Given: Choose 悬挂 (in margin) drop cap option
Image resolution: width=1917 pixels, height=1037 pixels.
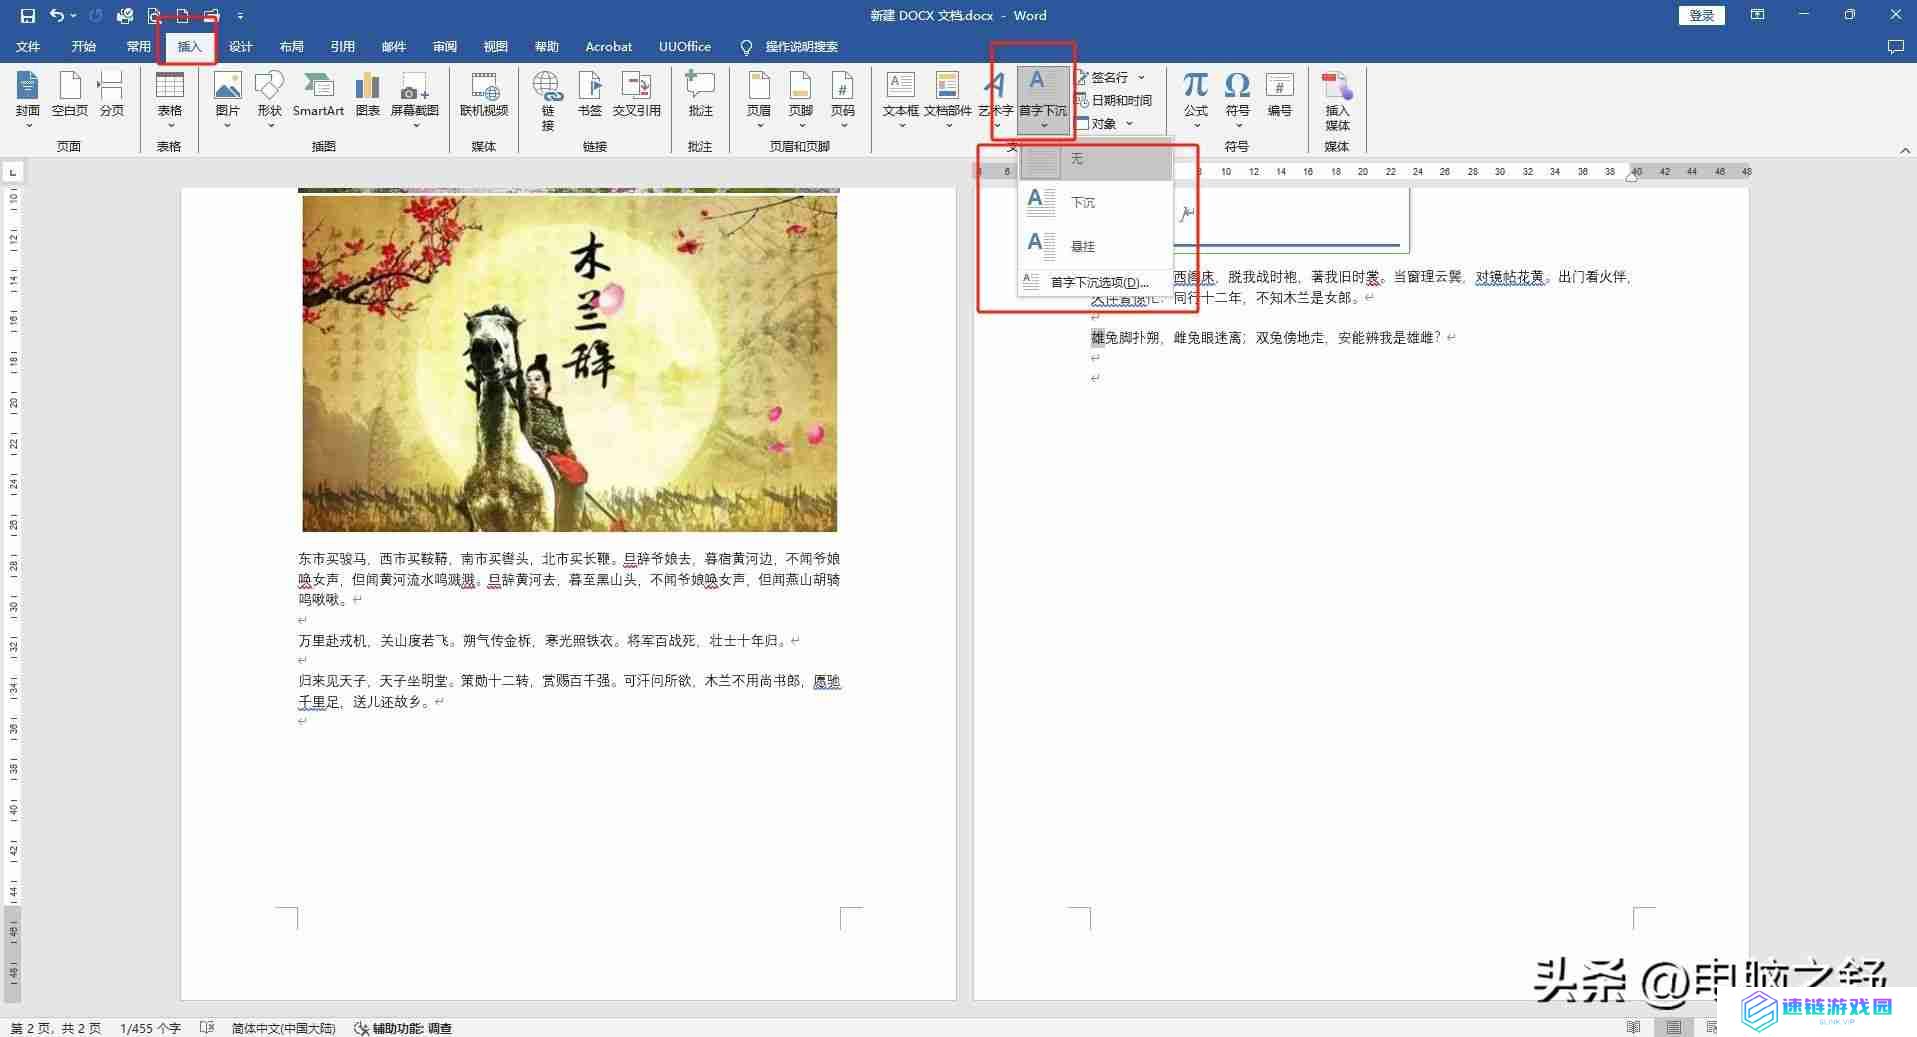Looking at the screenshot, I should click(1095, 245).
